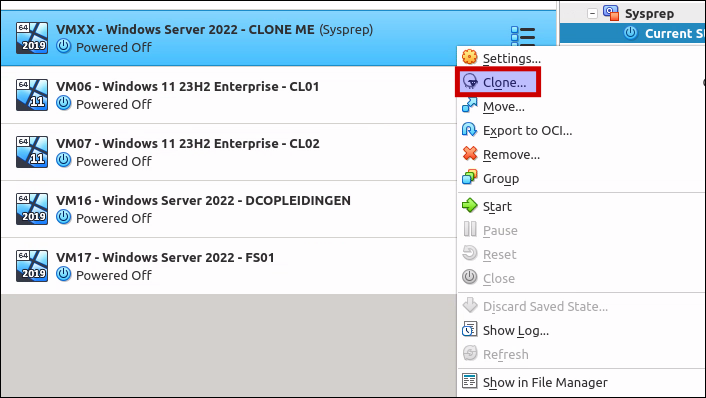Click the Move arrow icon

(470, 105)
